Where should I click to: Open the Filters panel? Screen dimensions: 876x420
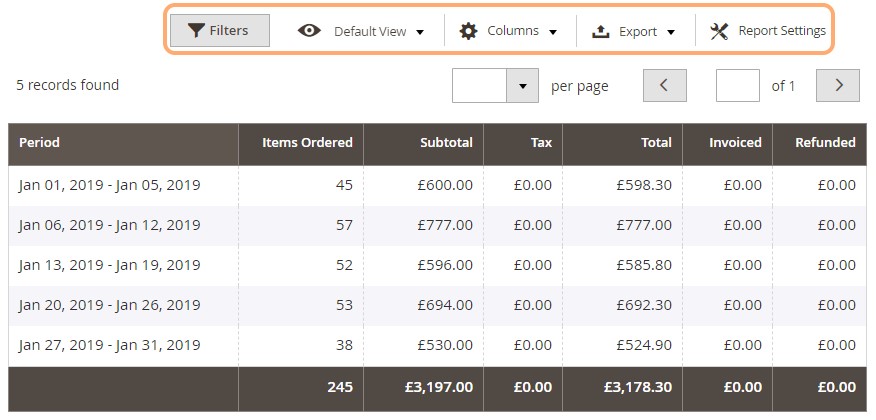(x=220, y=31)
